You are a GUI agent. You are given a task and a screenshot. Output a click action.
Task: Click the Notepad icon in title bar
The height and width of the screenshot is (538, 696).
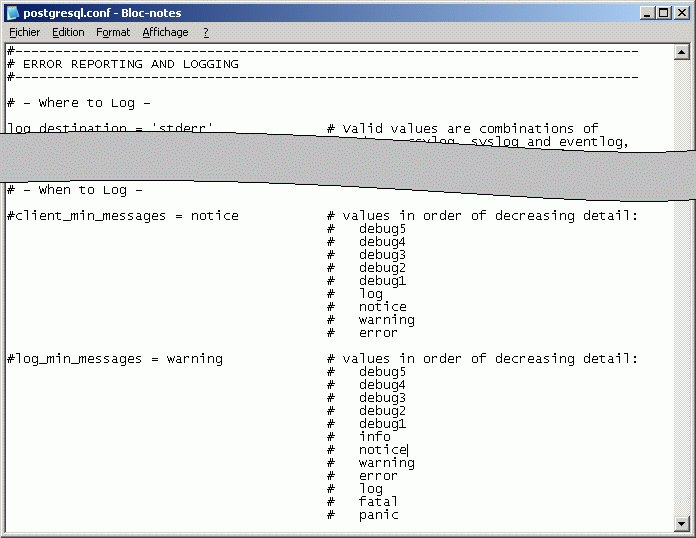pyautogui.click(x=12, y=13)
